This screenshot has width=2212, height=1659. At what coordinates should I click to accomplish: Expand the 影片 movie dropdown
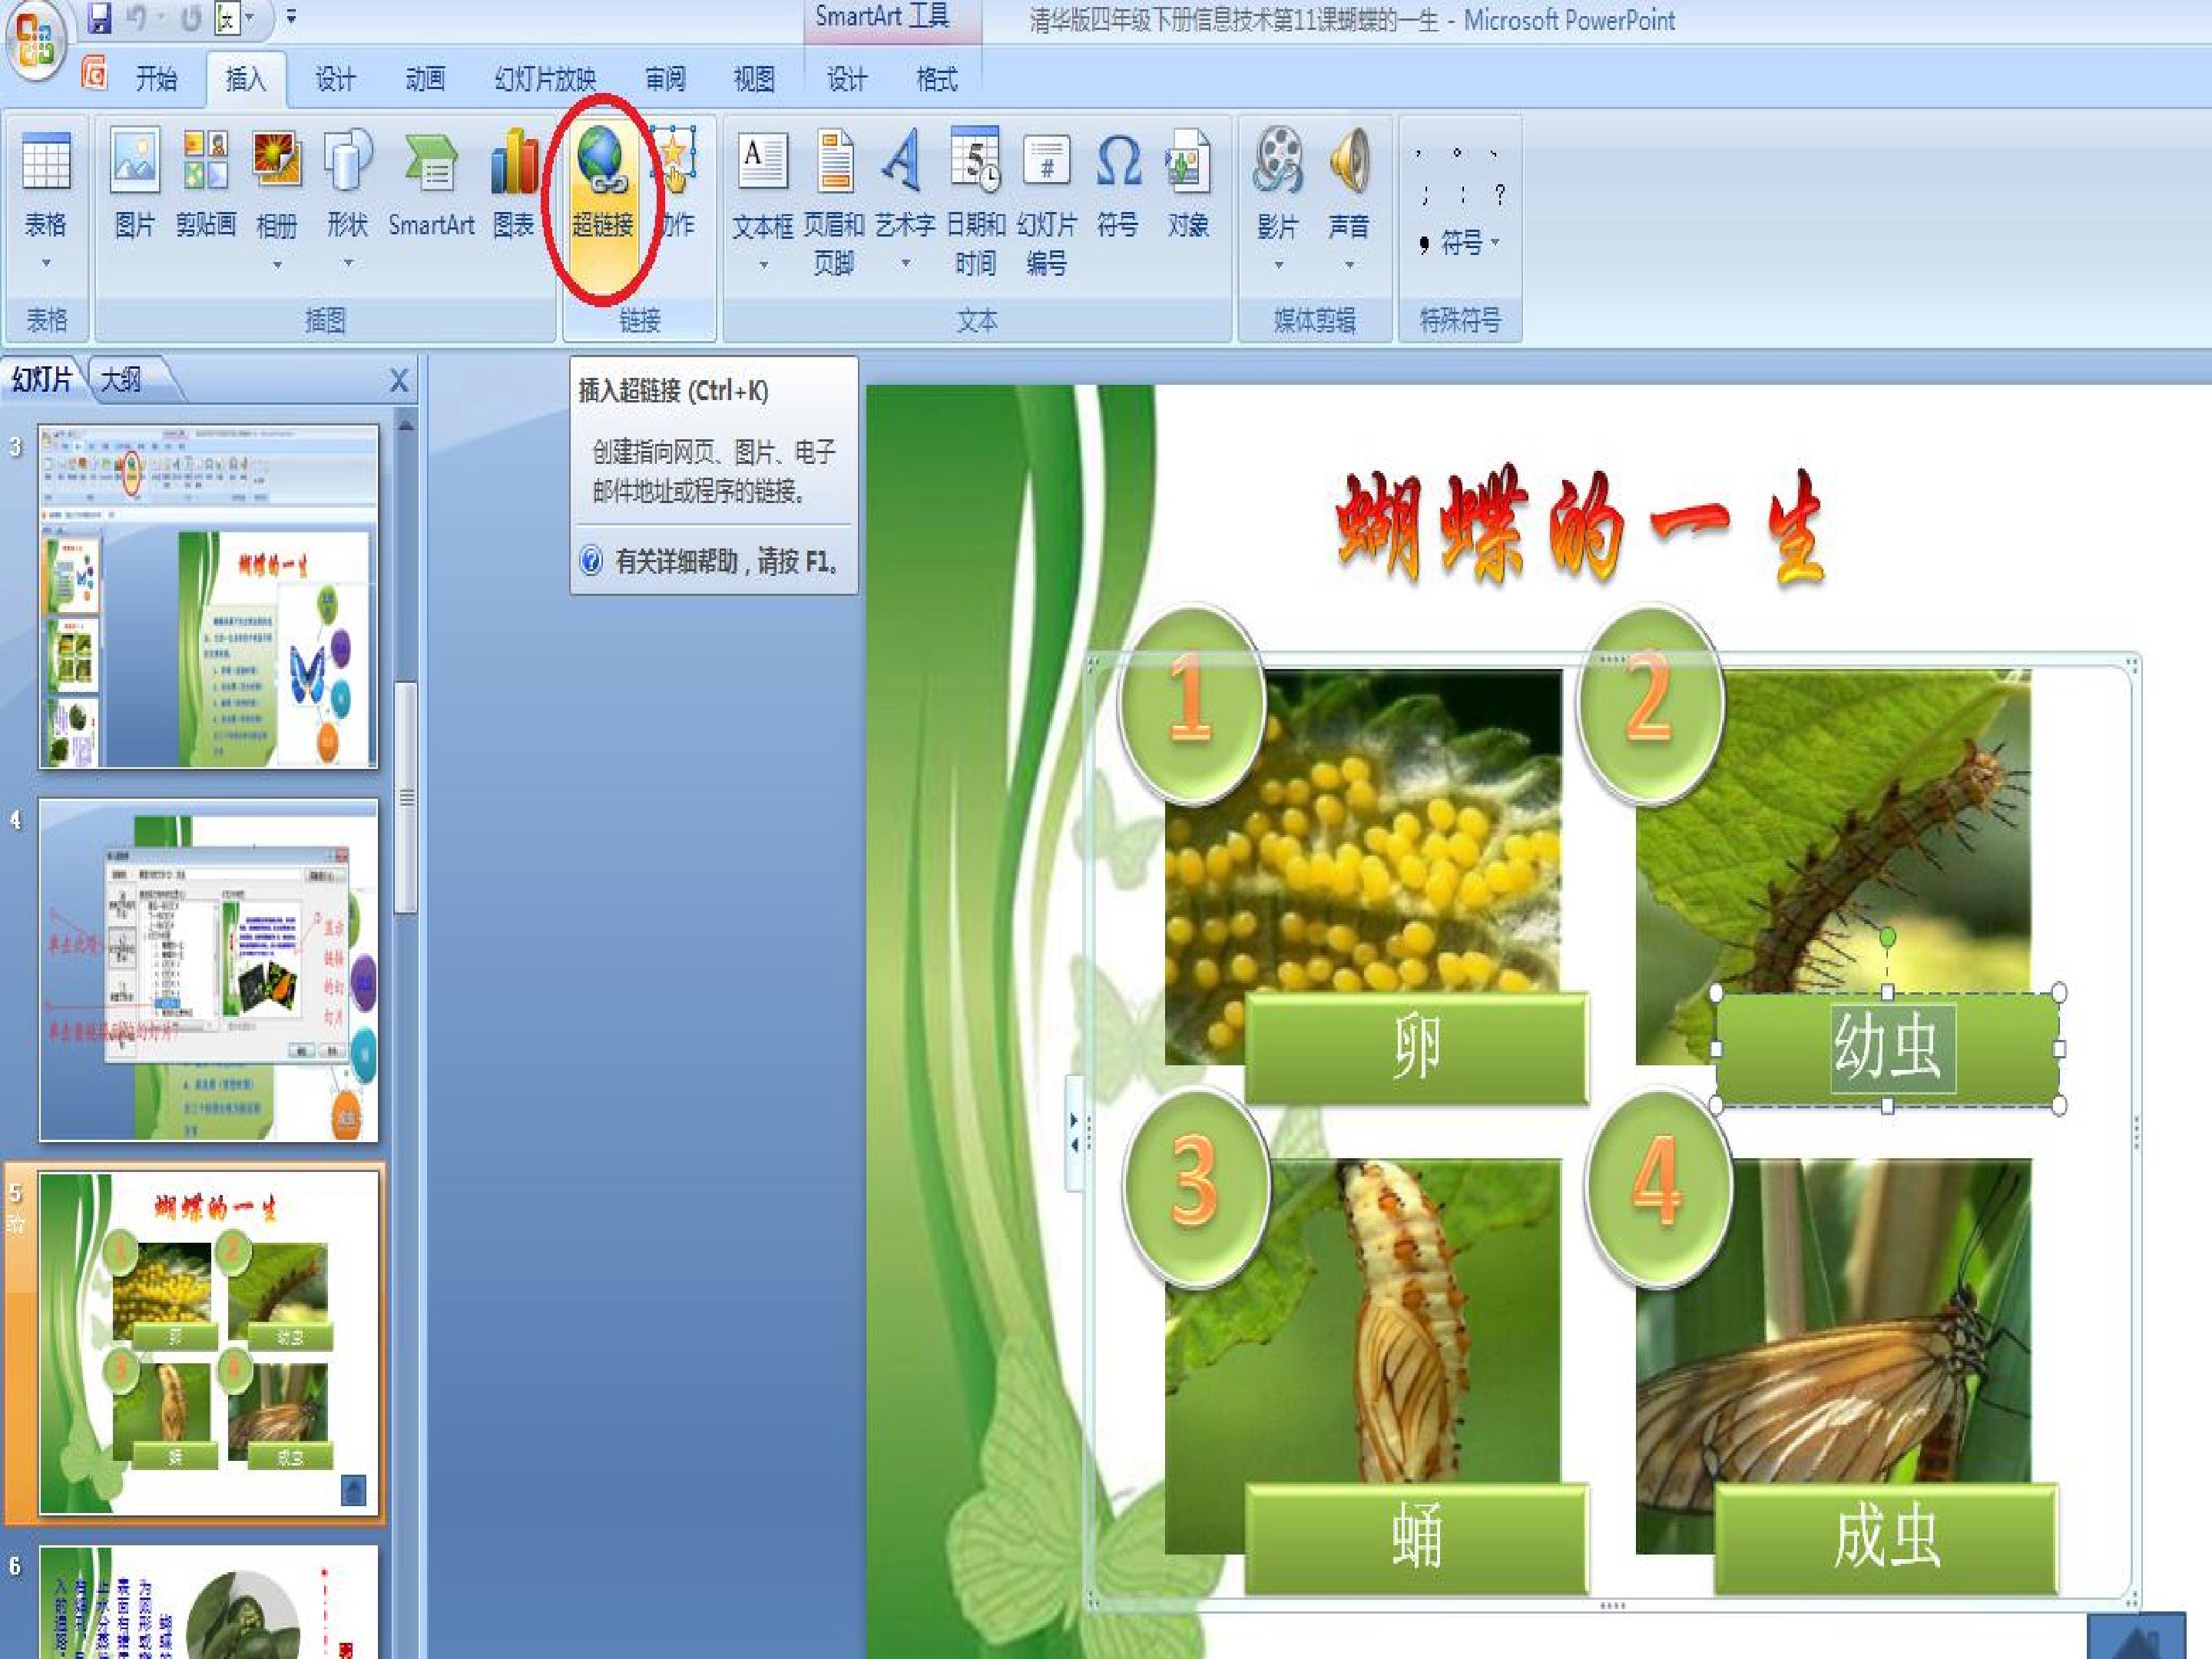click(x=1278, y=265)
